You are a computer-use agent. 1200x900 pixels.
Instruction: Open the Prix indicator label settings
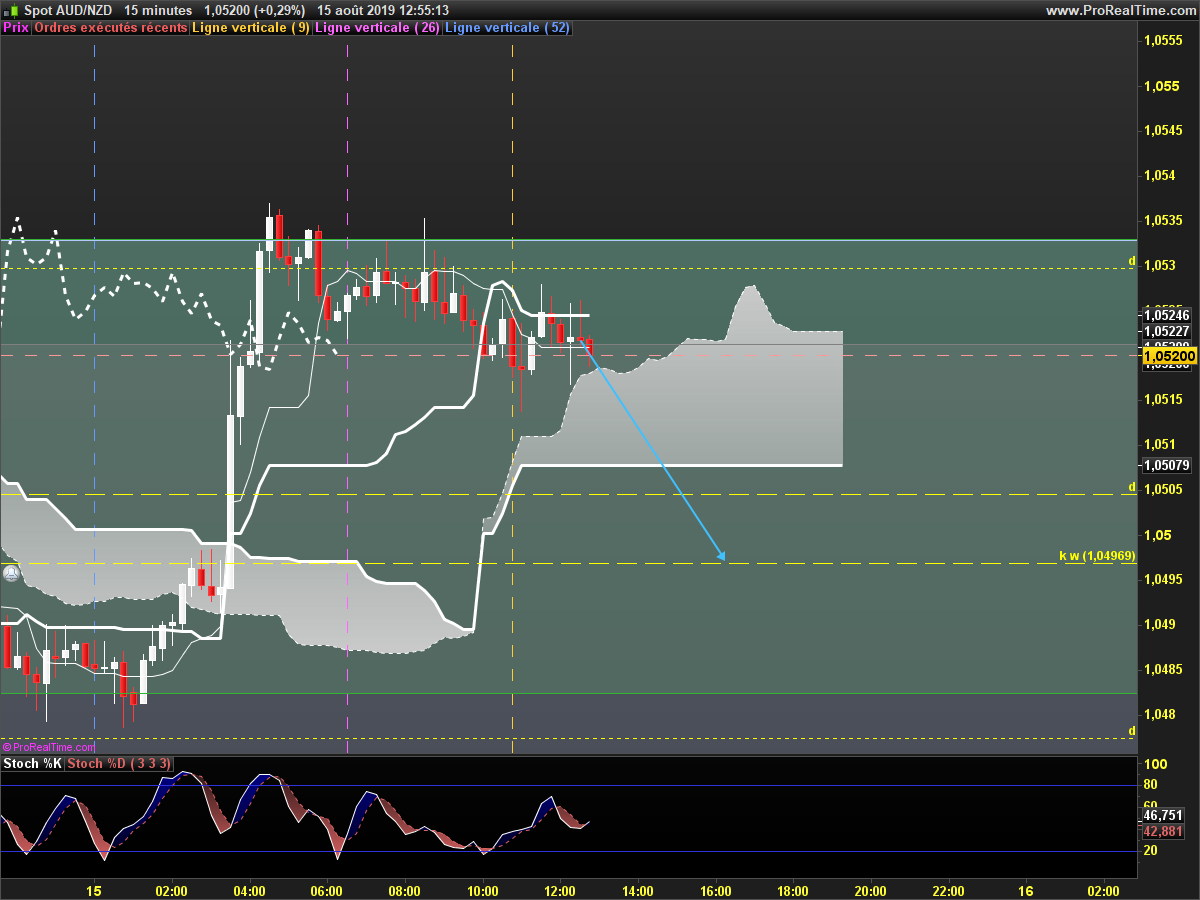15,28
